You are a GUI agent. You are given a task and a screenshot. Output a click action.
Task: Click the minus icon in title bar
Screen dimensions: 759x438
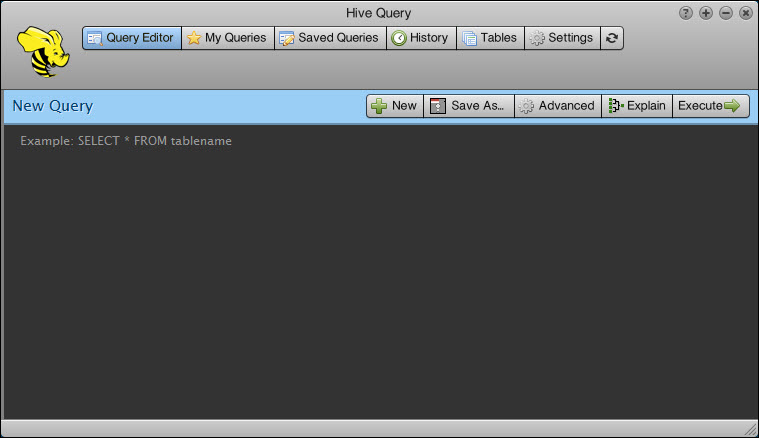coord(726,13)
